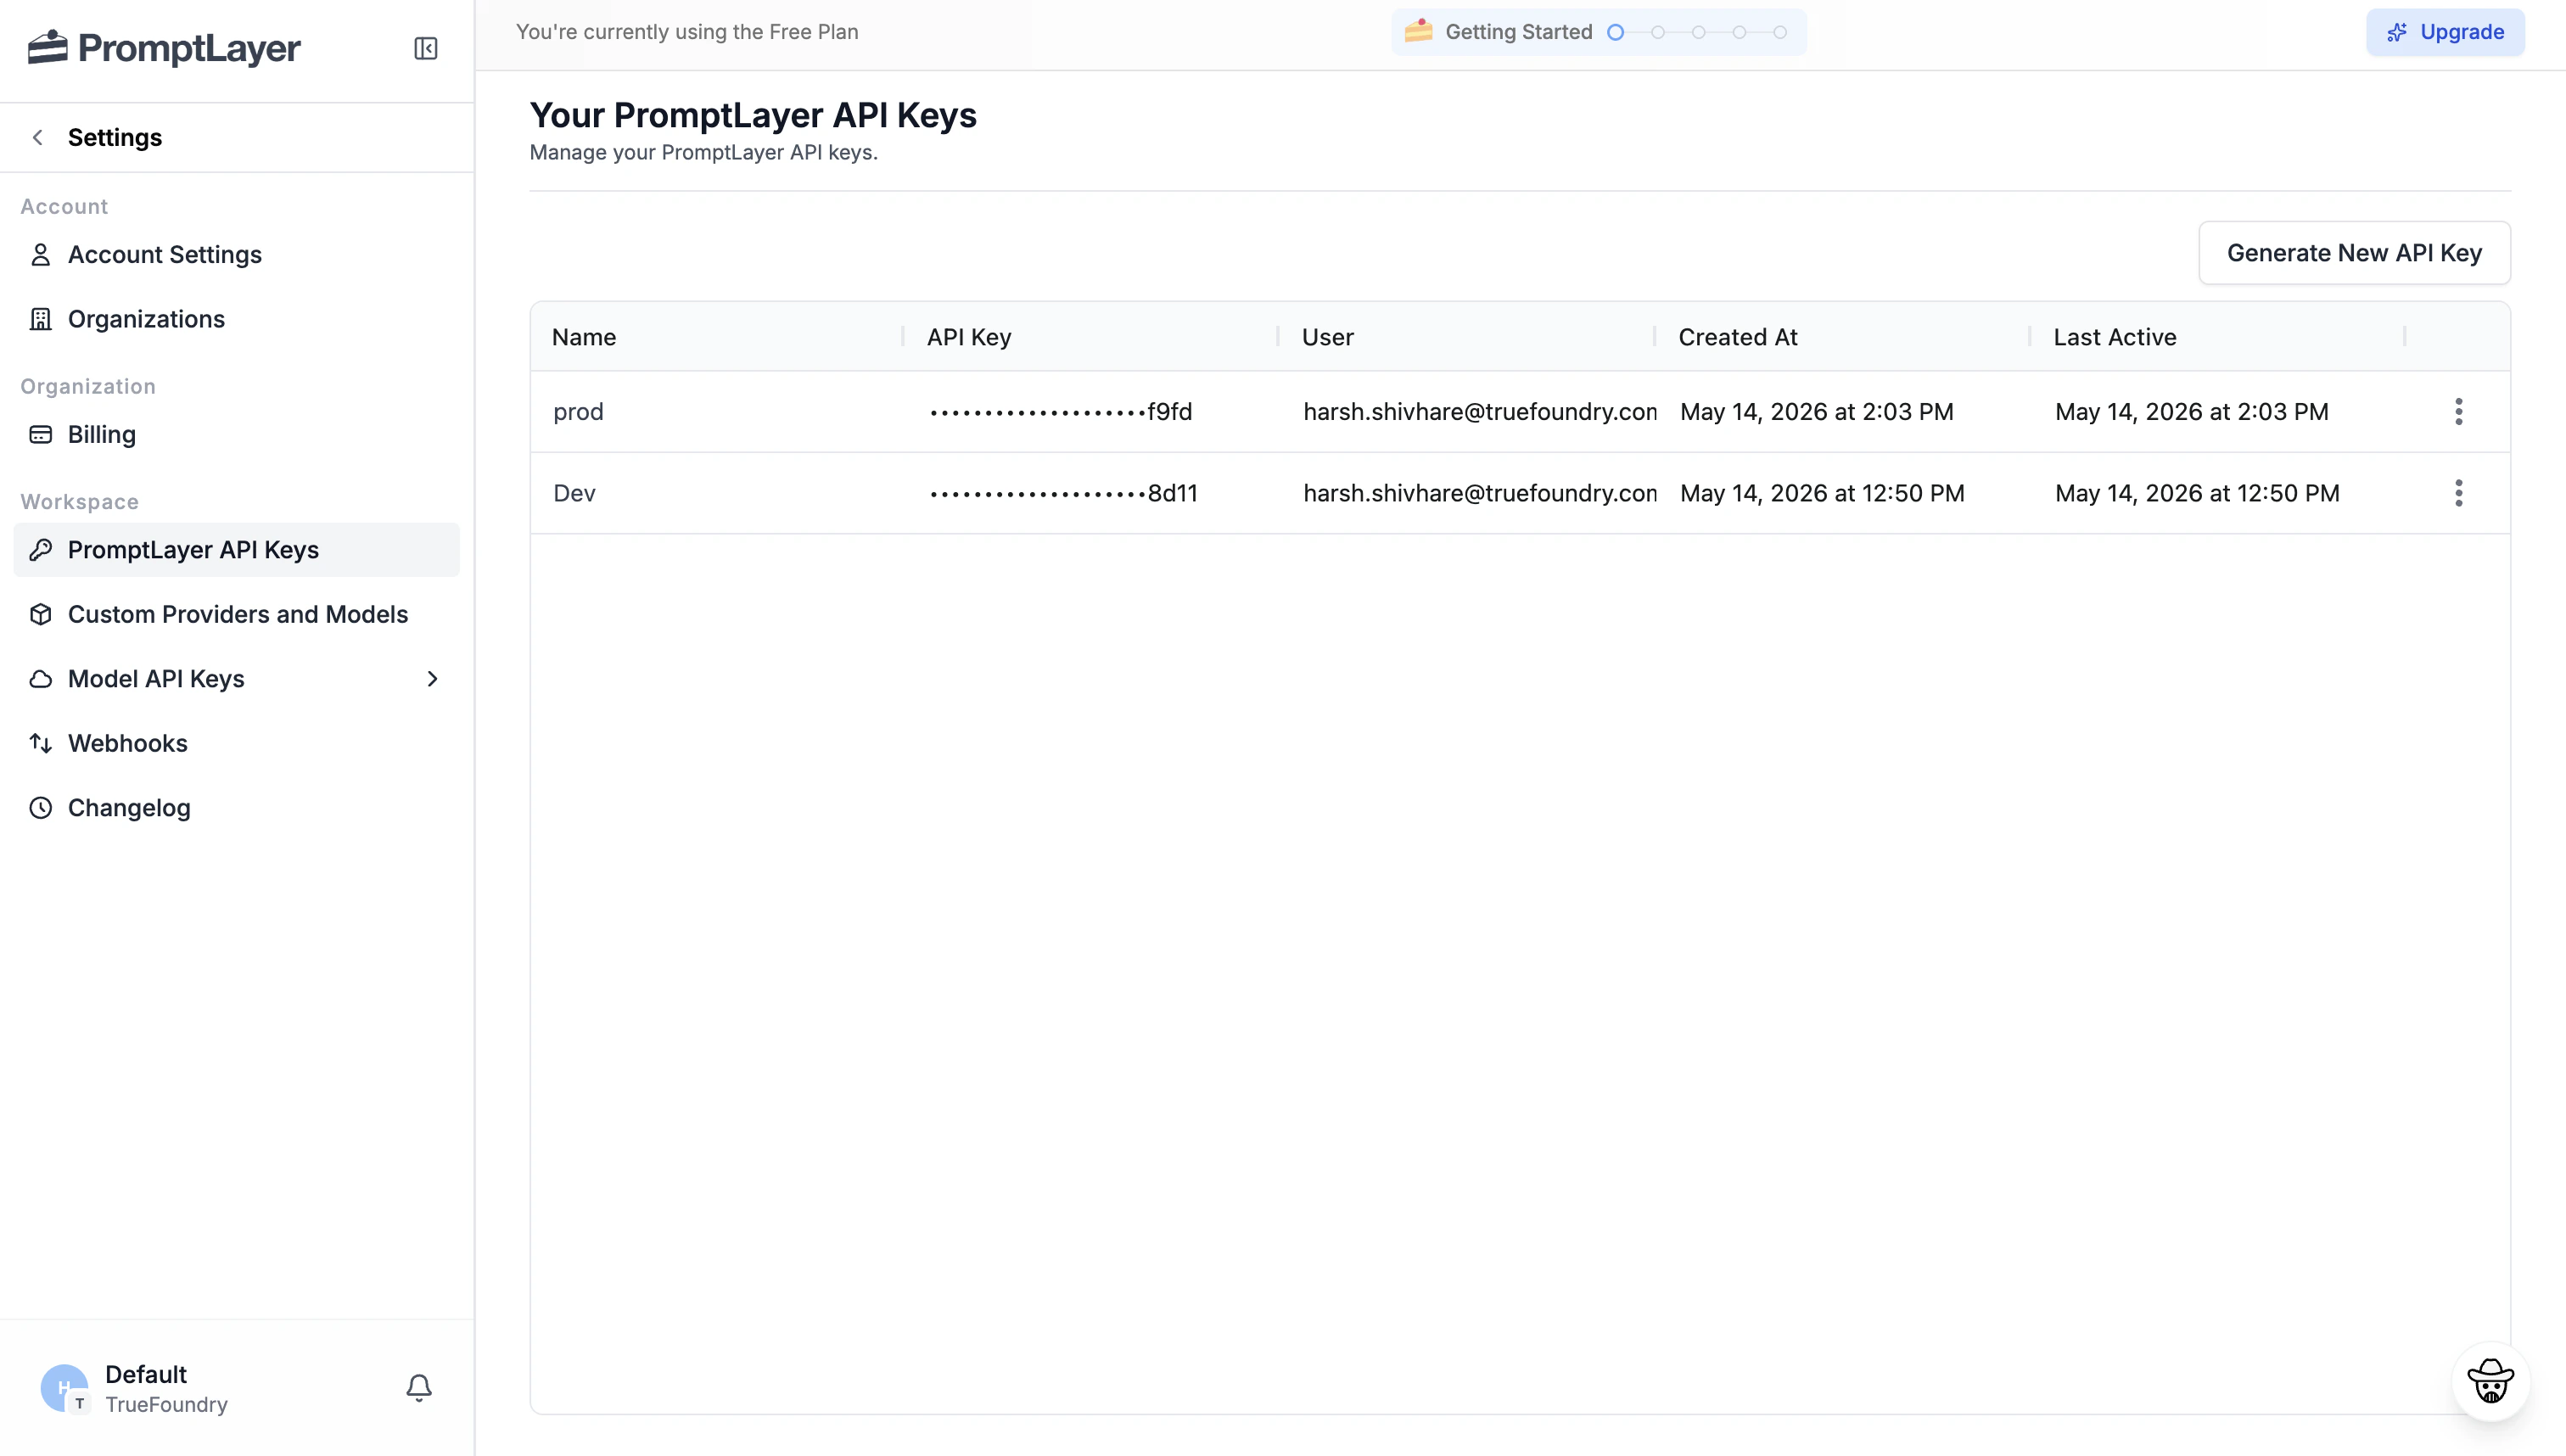Click the masked key ending f9fd
This screenshot has height=1456, width=2566.
1061,412
